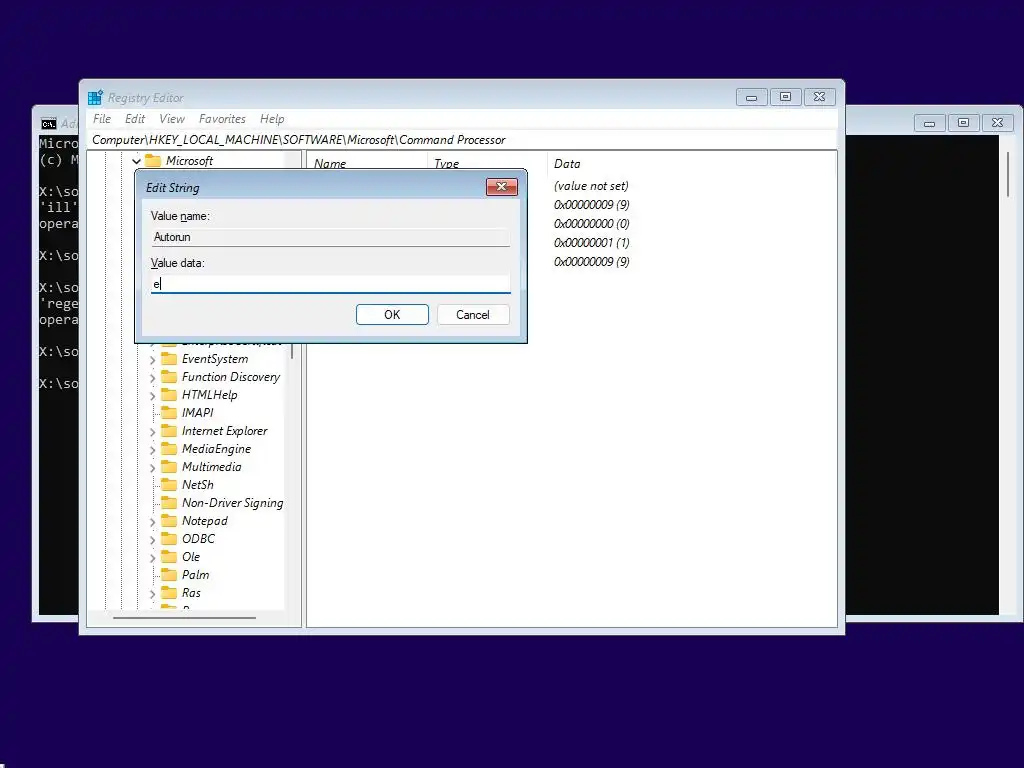The image size is (1024, 768).
Task: Expand the MediaEngine key
Action: (x=152, y=450)
